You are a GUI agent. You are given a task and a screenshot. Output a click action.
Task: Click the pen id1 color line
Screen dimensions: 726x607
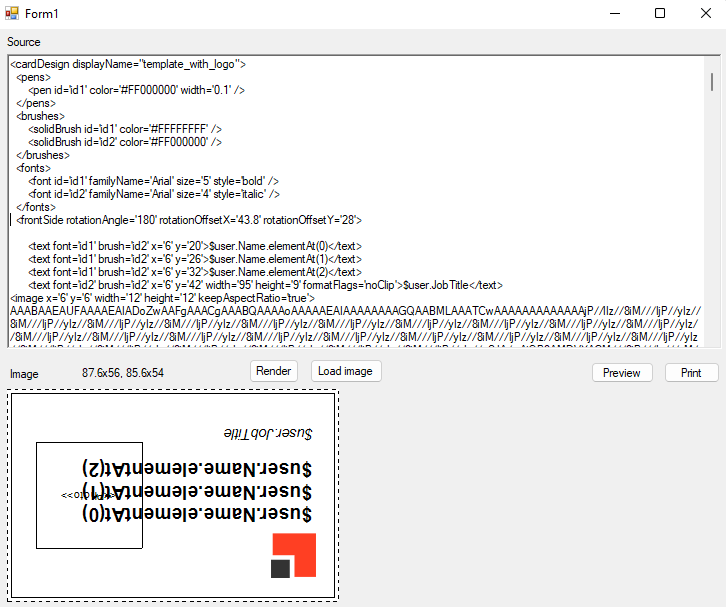tap(137, 90)
